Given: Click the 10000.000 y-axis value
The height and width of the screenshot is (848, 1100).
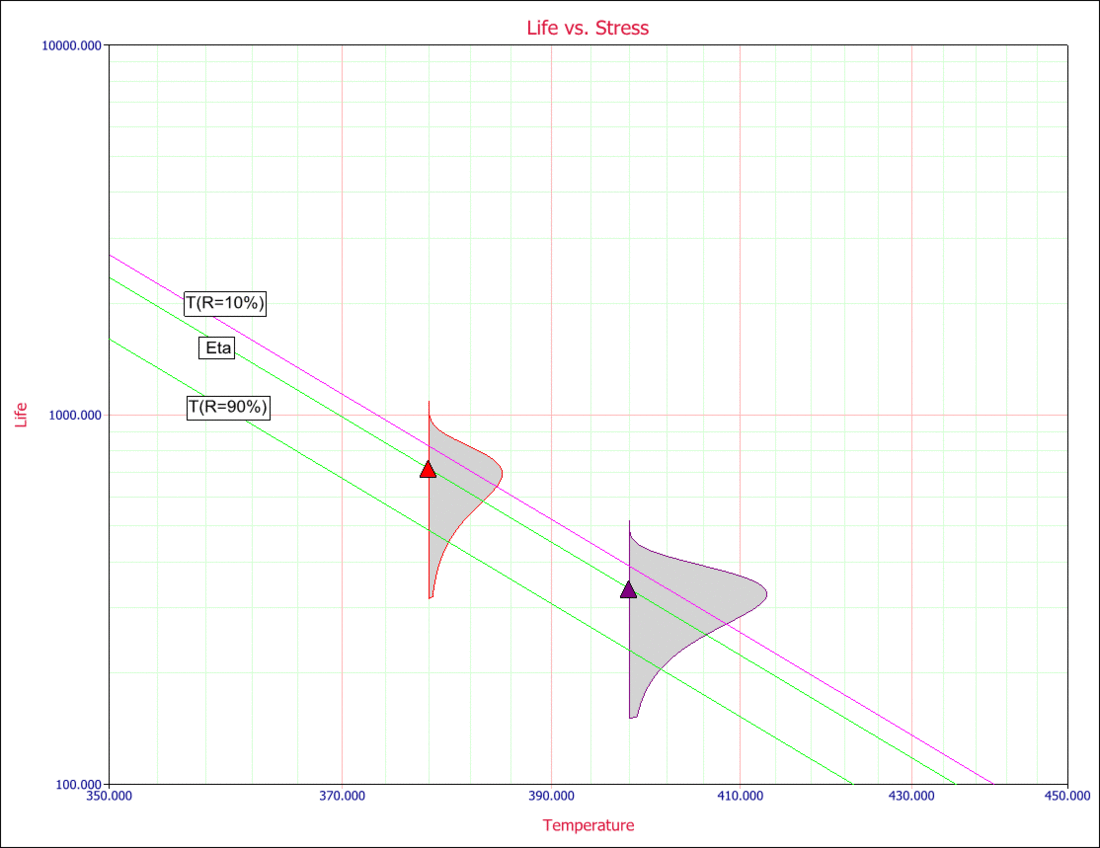Looking at the screenshot, I should coord(72,46).
